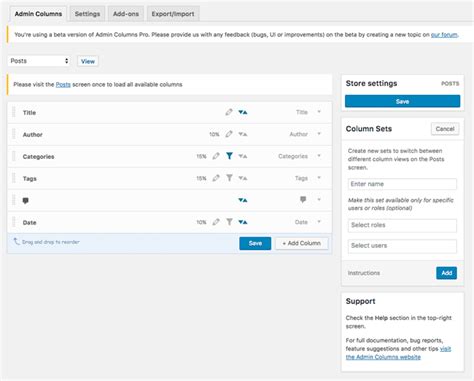Open the Add-ons tab
The height and width of the screenshot is (381, 474).
126,14
